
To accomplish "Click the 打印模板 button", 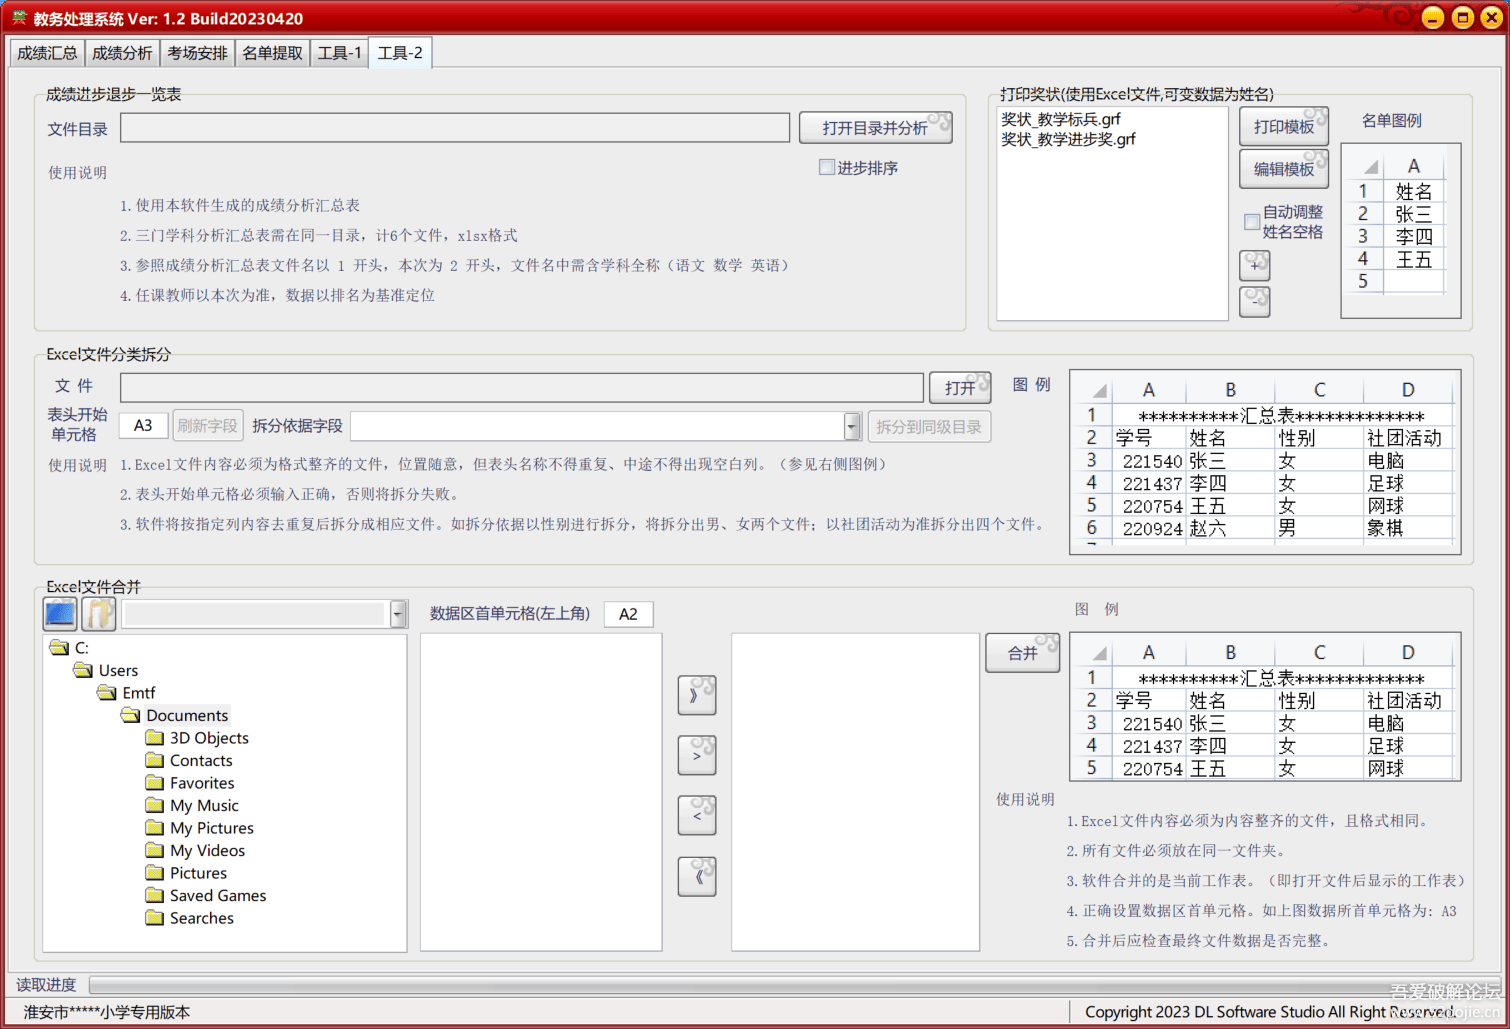I will (1284, 127).
